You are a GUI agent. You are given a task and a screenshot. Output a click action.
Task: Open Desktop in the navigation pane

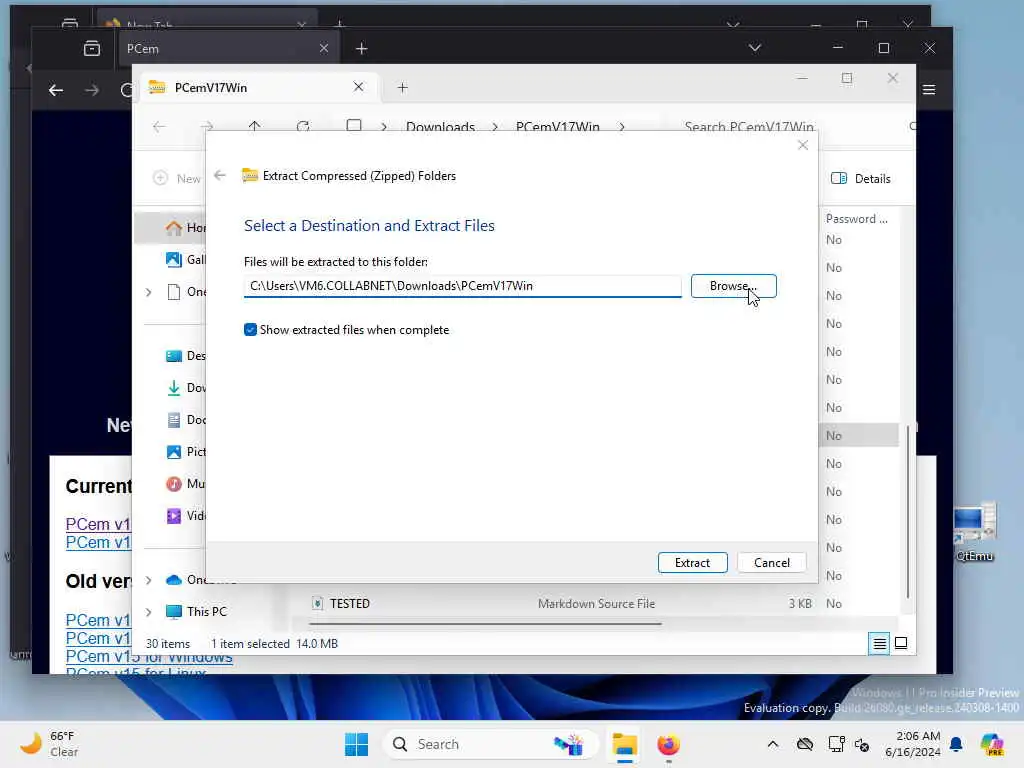(186, 355)
